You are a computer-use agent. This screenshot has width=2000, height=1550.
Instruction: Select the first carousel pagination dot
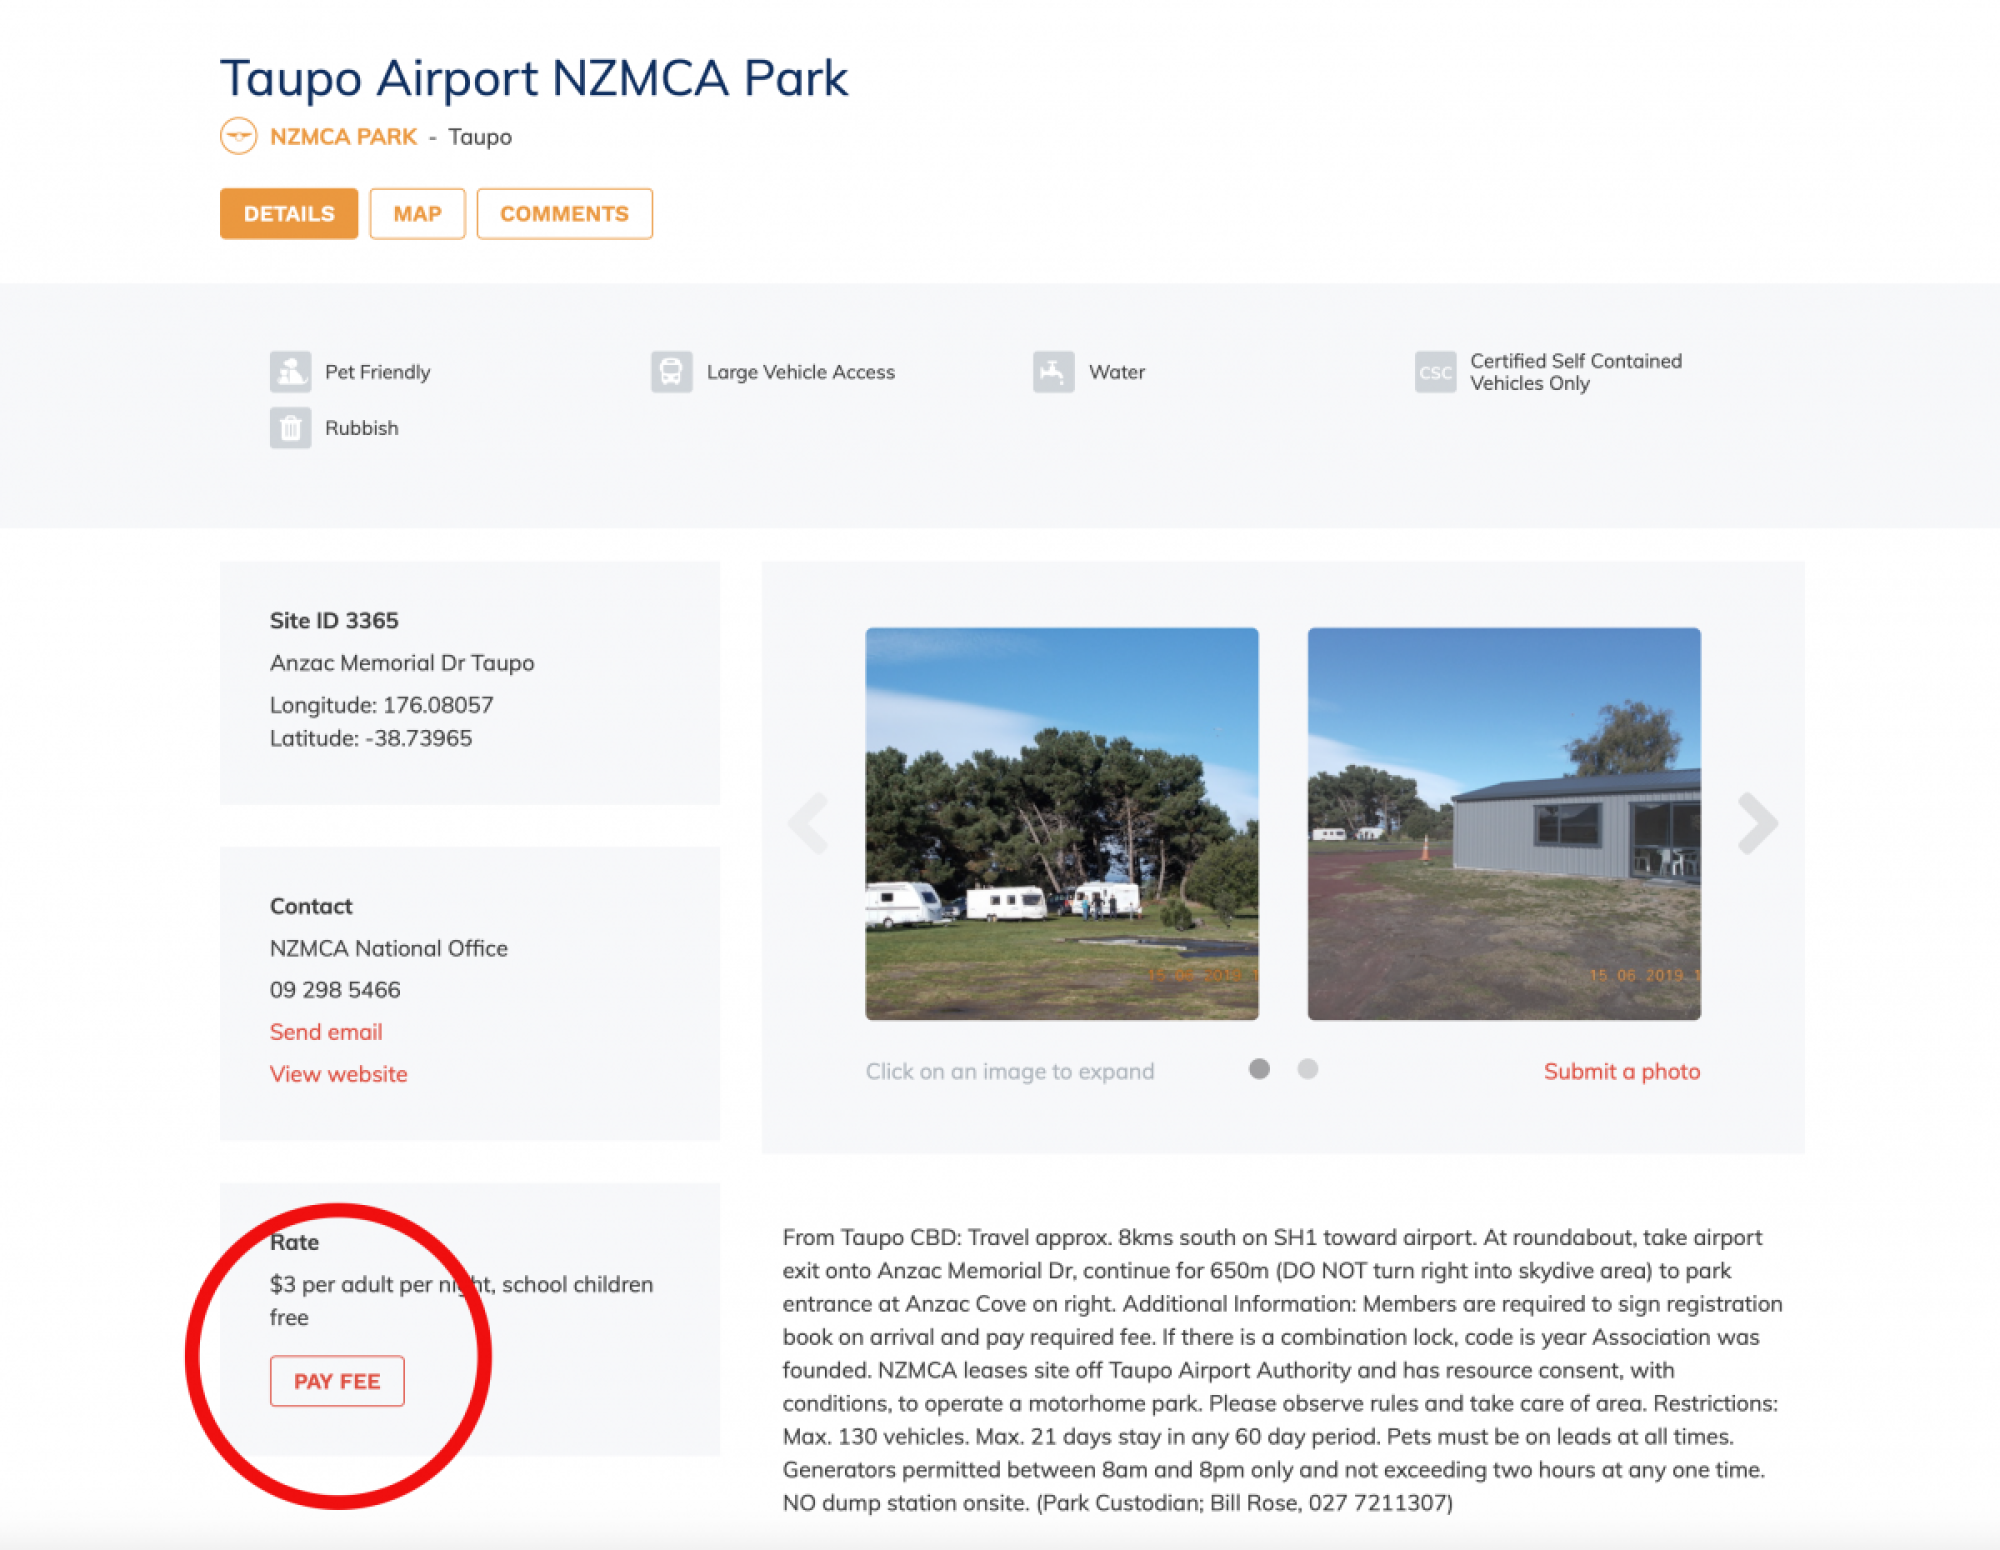[x=1260, y=1069]
